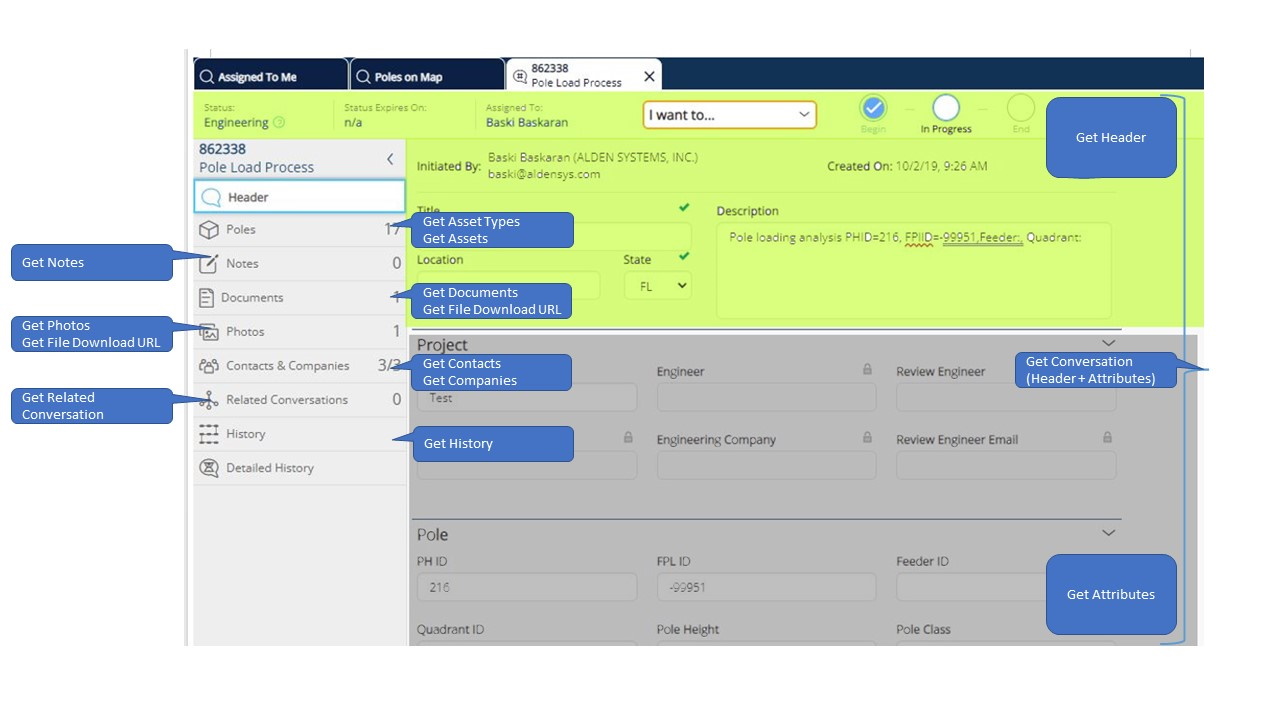
Task: Click the Assigned To name "Baski Baskaran"
Action: (x=527, y=123)
